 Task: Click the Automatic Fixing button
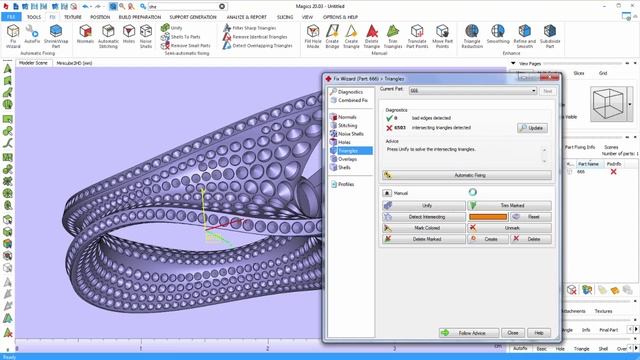[467, 175]
